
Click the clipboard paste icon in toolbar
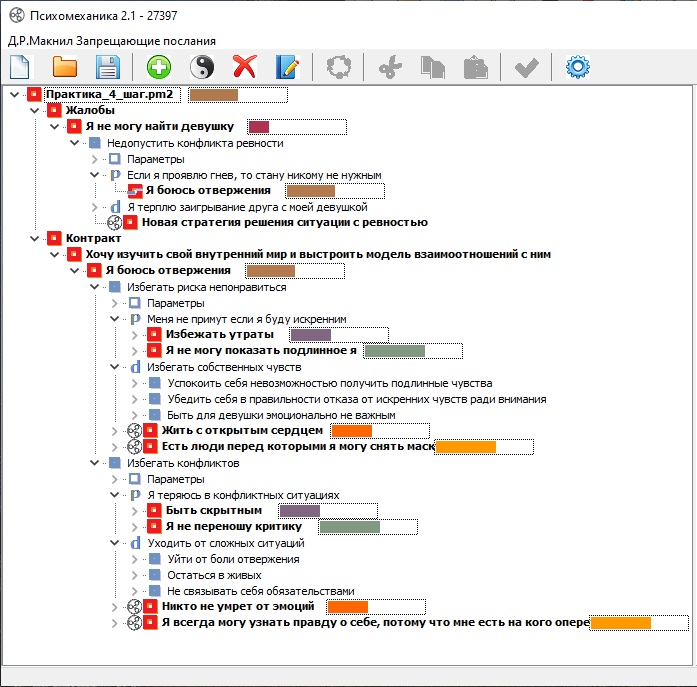click(x=475, y=68)
